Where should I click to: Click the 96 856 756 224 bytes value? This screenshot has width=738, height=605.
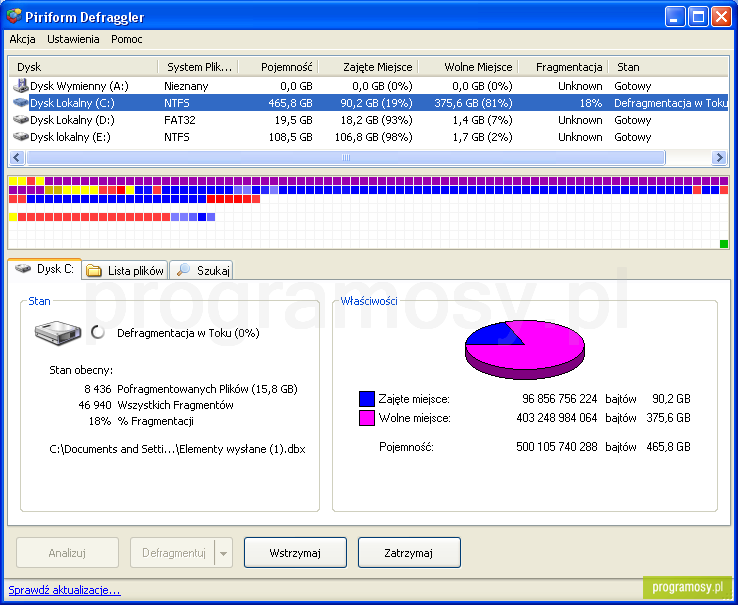(x=560, y=399)
